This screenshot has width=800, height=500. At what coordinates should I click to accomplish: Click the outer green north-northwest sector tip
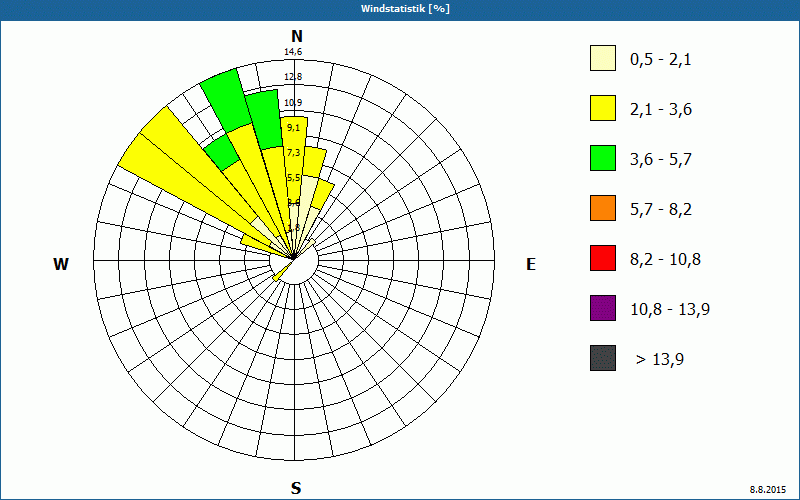(225, 101)
